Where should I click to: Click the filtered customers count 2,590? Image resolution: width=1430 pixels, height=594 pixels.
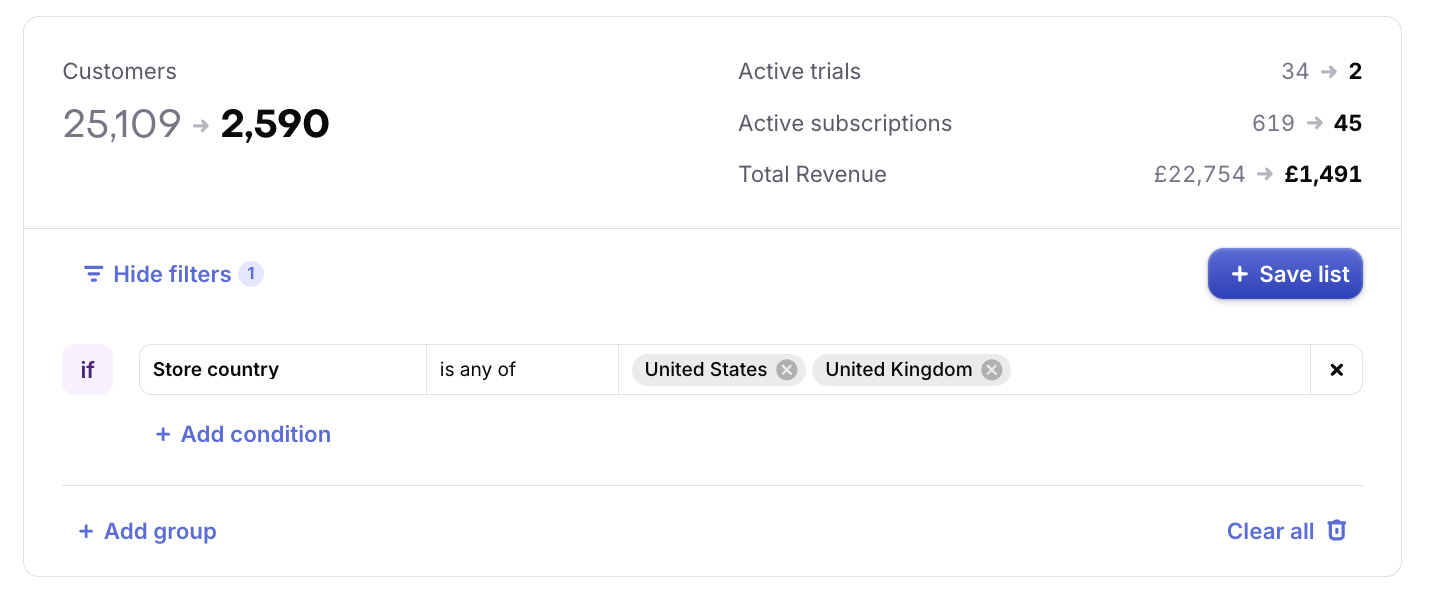275,124
